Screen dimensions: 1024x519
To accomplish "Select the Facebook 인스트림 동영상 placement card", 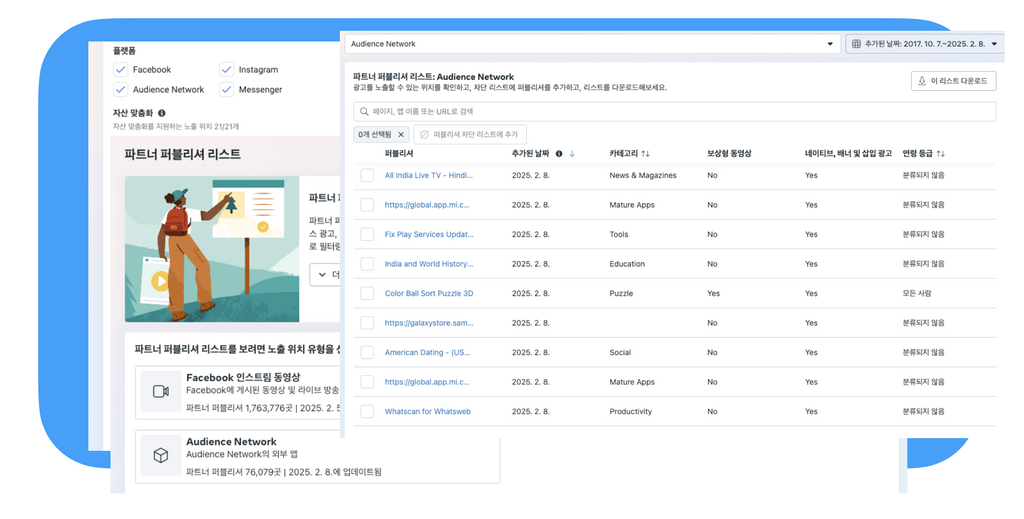I will click(238, 392).
